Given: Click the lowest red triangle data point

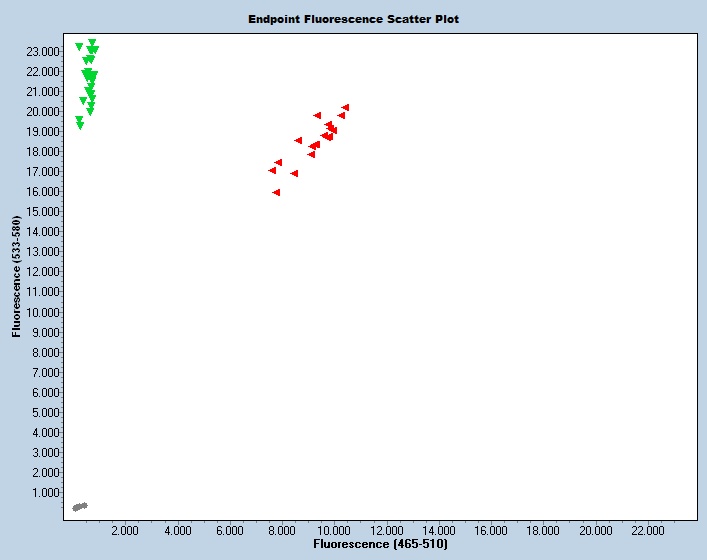Looking at the screenshot, I should 276,192.
